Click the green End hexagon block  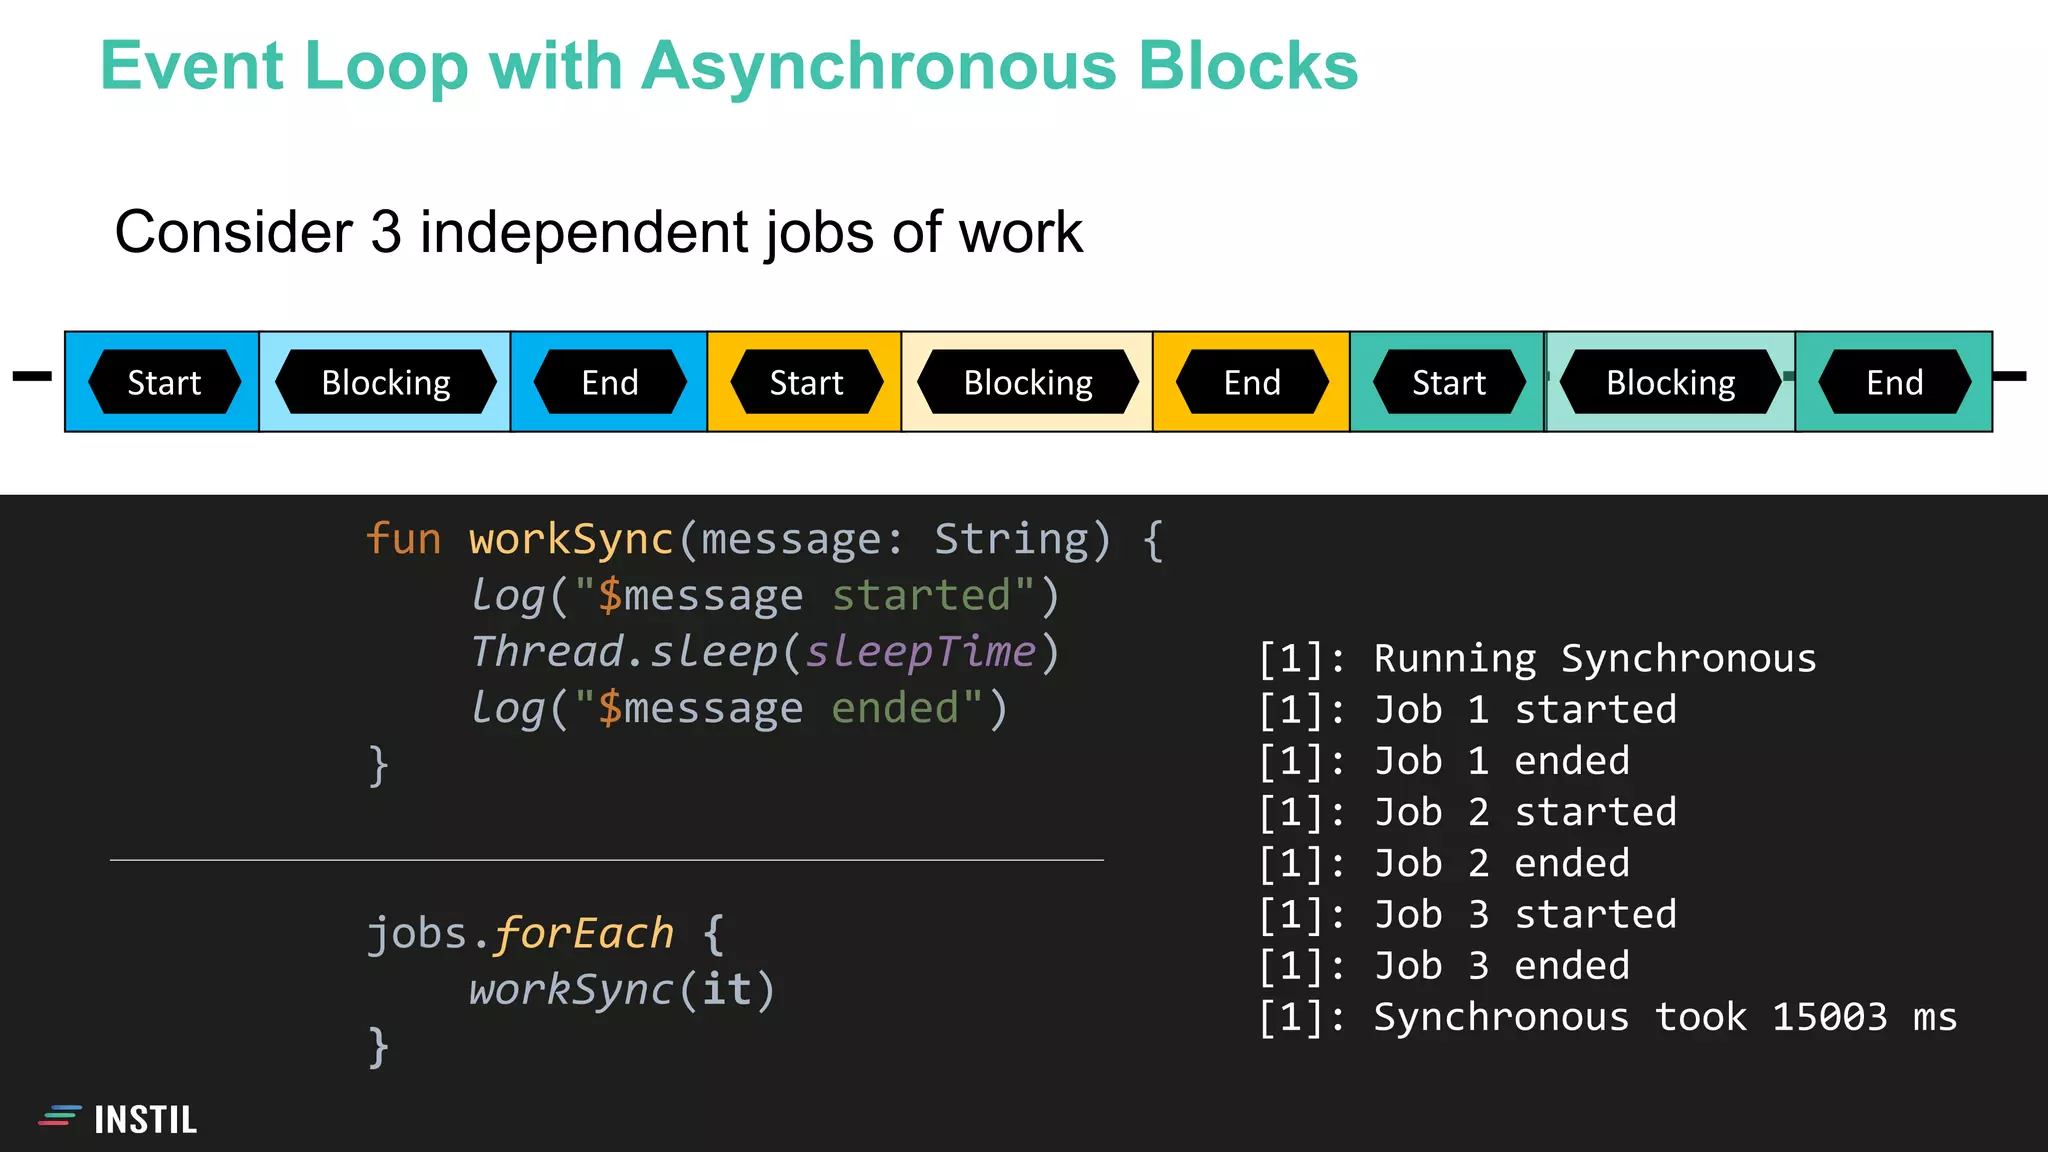1894,382
